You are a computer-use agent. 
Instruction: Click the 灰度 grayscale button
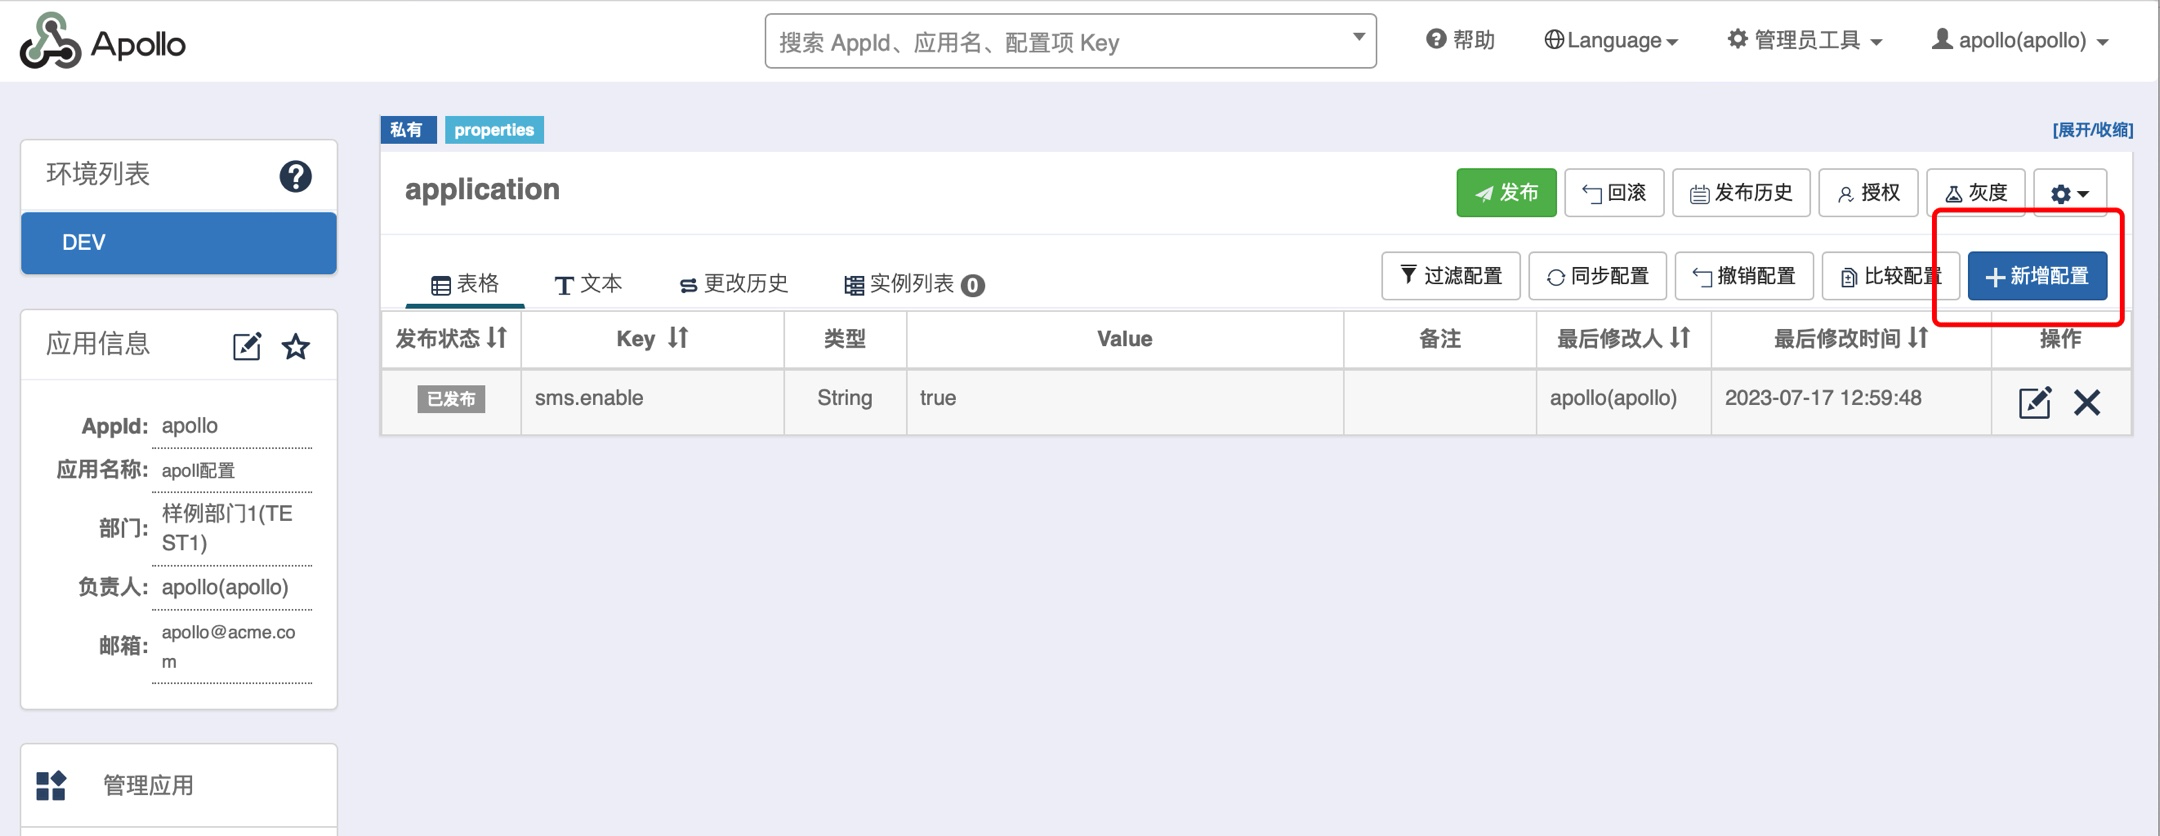(x=1976, y=193)
